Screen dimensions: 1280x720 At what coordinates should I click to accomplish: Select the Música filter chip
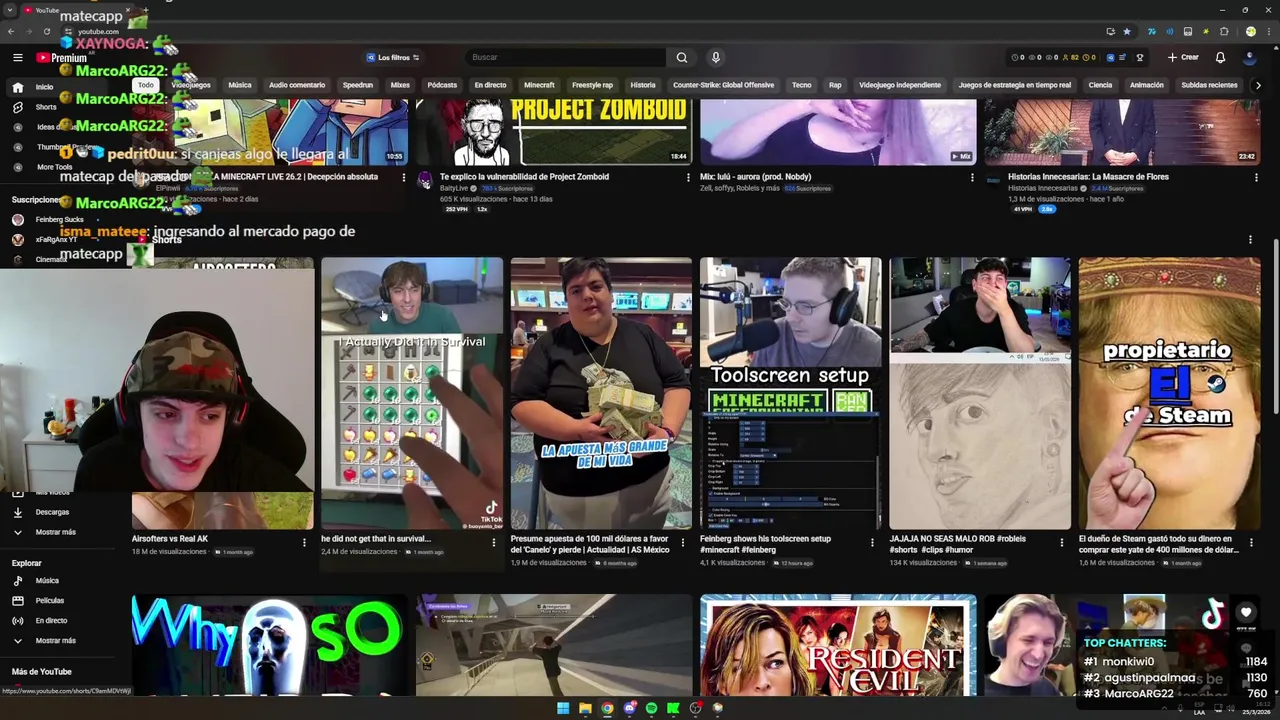(240, 85)
